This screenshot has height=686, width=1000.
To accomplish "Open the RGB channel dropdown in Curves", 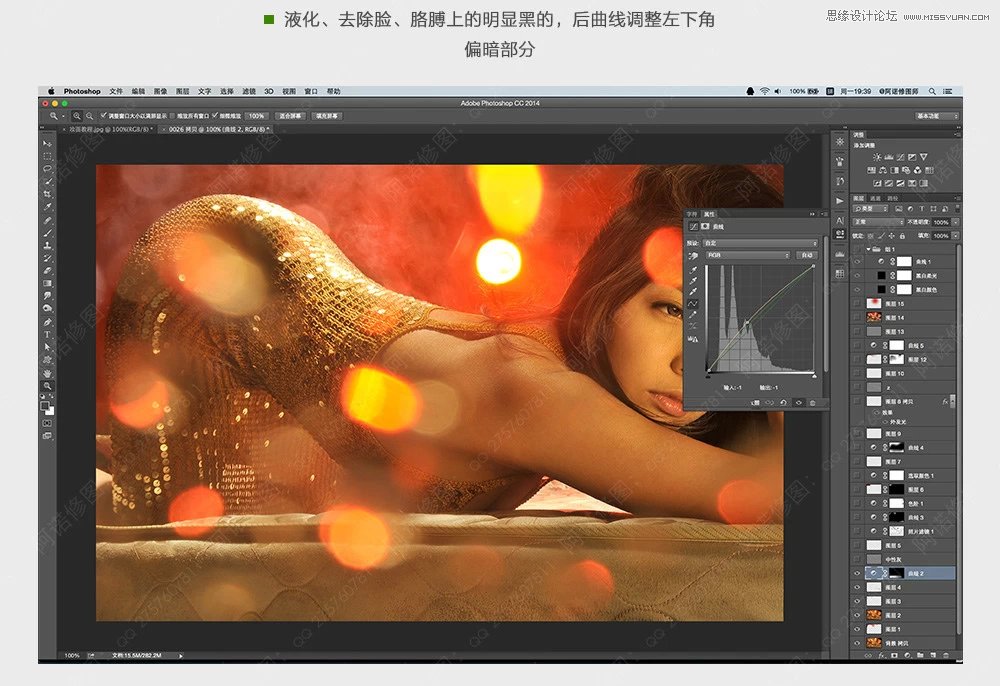I will [748, 256].
